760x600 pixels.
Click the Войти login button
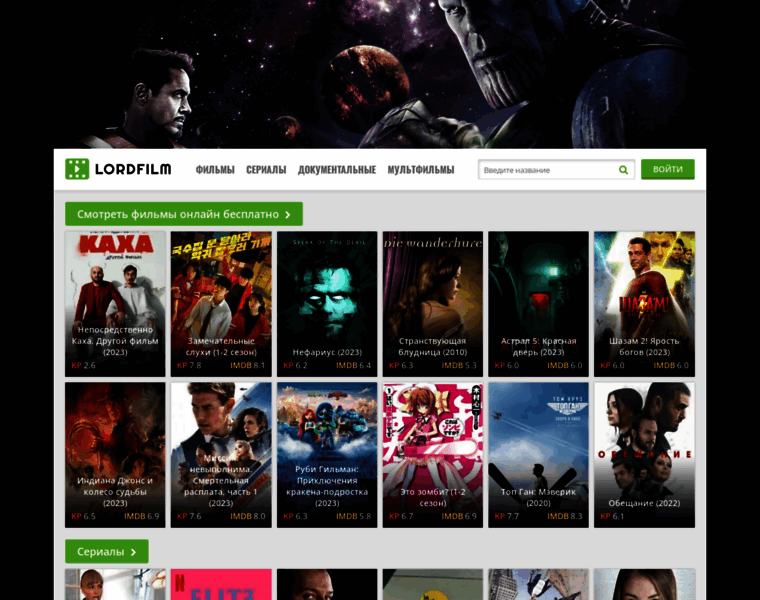pyautogui.click(x=667, y=169)
